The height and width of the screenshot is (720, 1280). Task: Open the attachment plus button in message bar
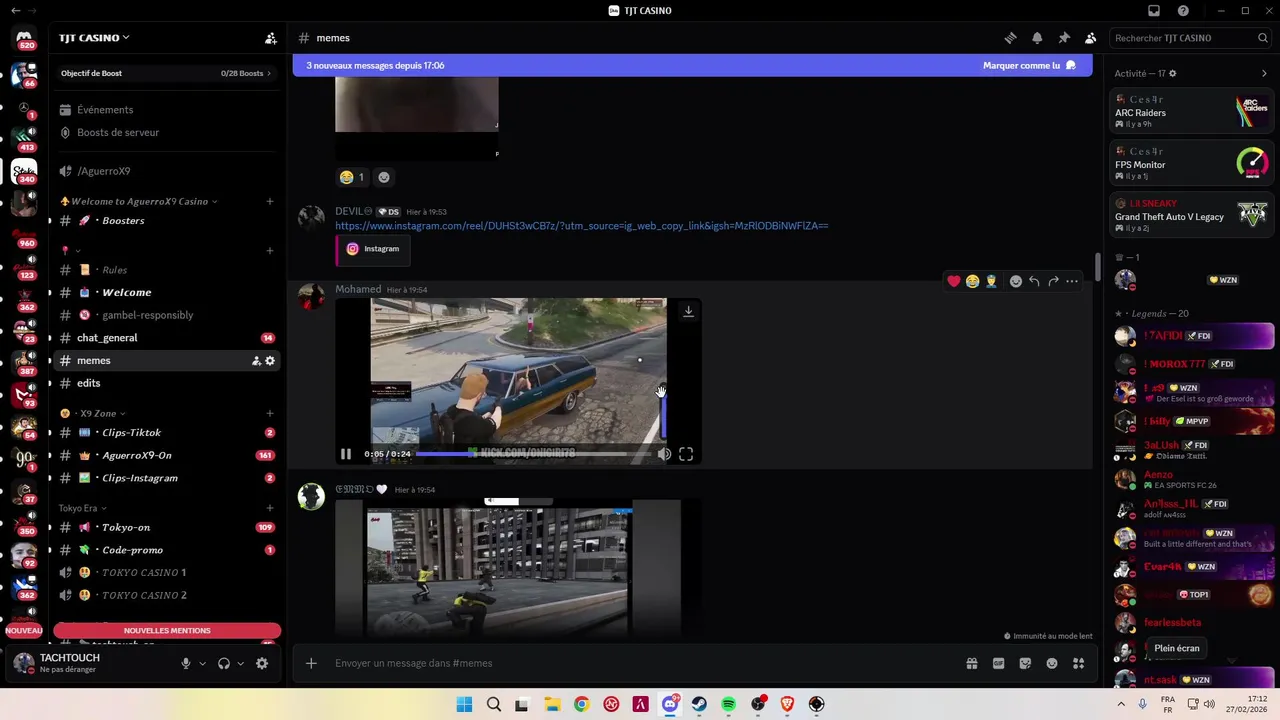click(311, 663)
